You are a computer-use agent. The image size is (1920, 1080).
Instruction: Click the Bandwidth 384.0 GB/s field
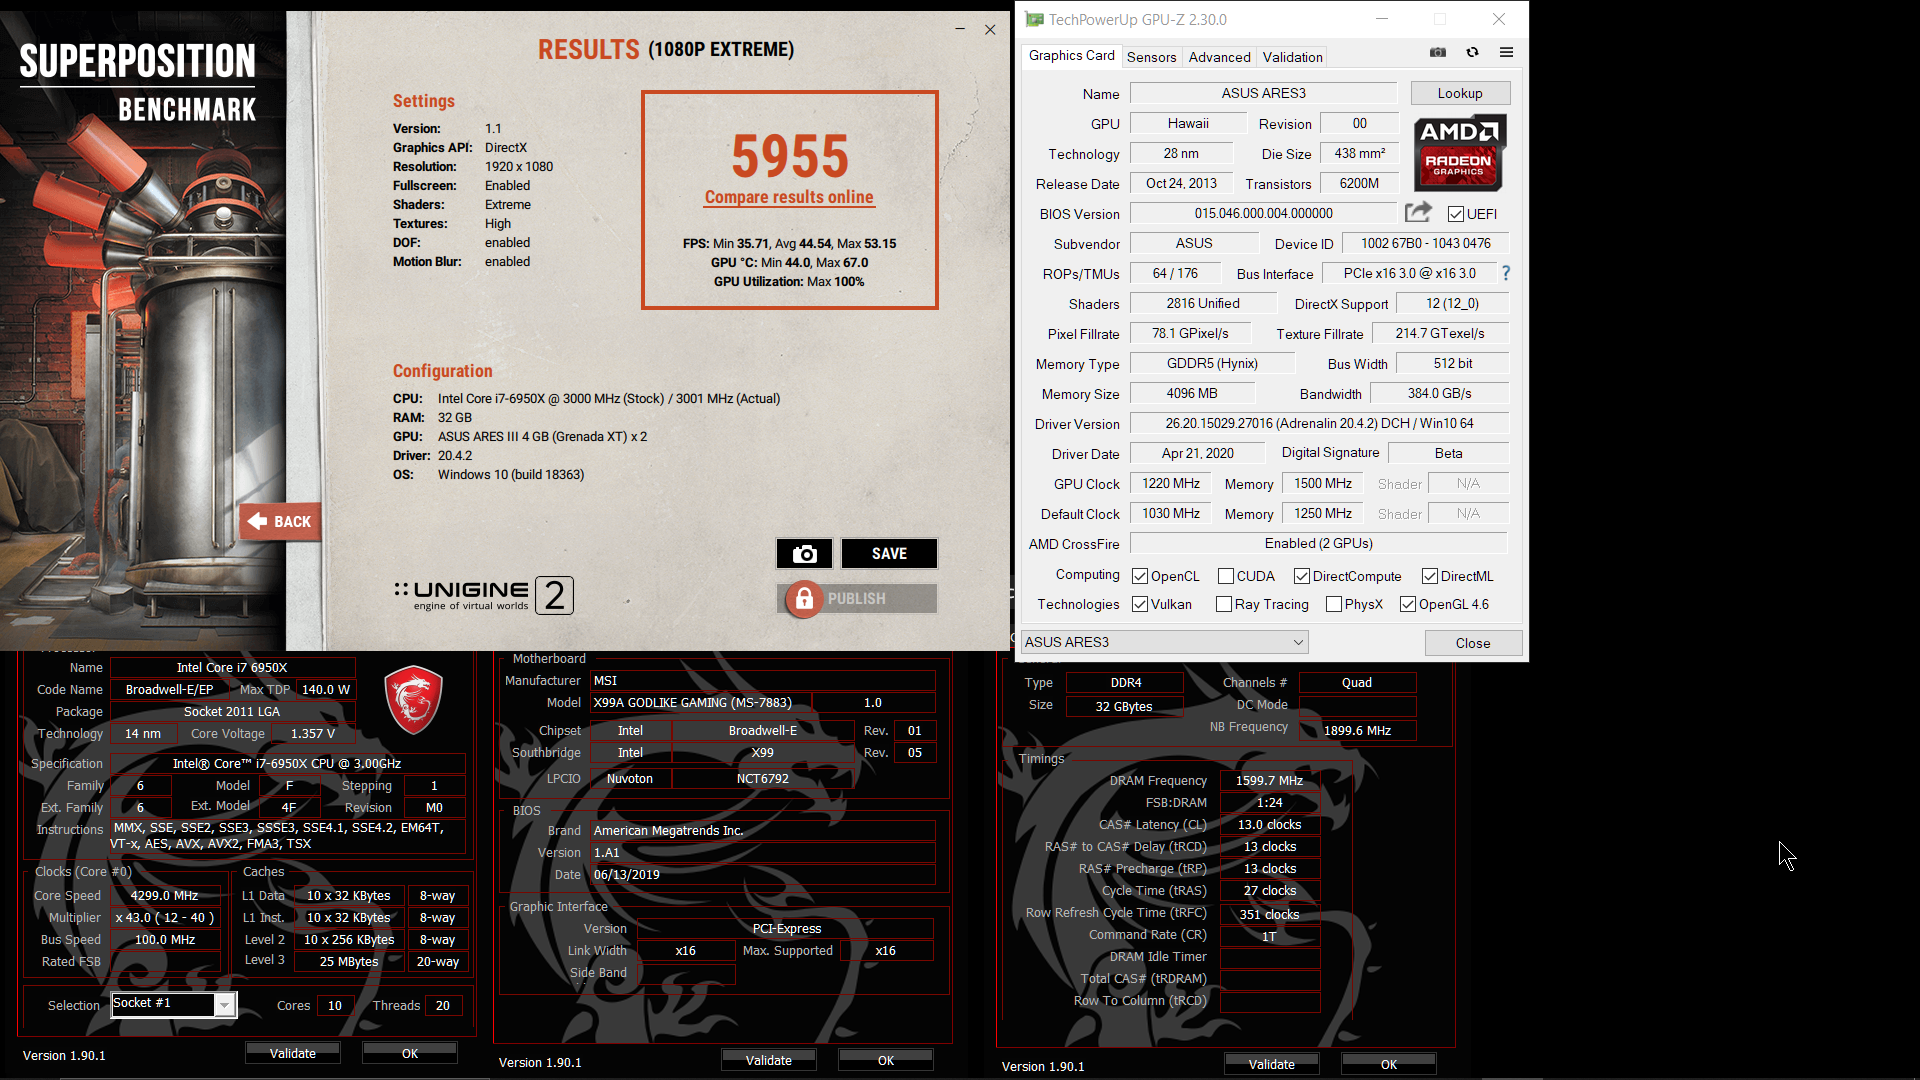tap(1439, 393)
